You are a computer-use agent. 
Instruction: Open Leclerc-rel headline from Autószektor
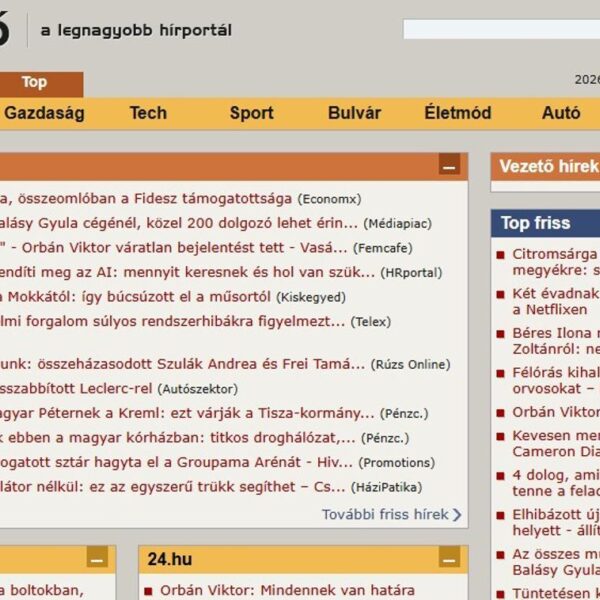(x=76, y=389)
